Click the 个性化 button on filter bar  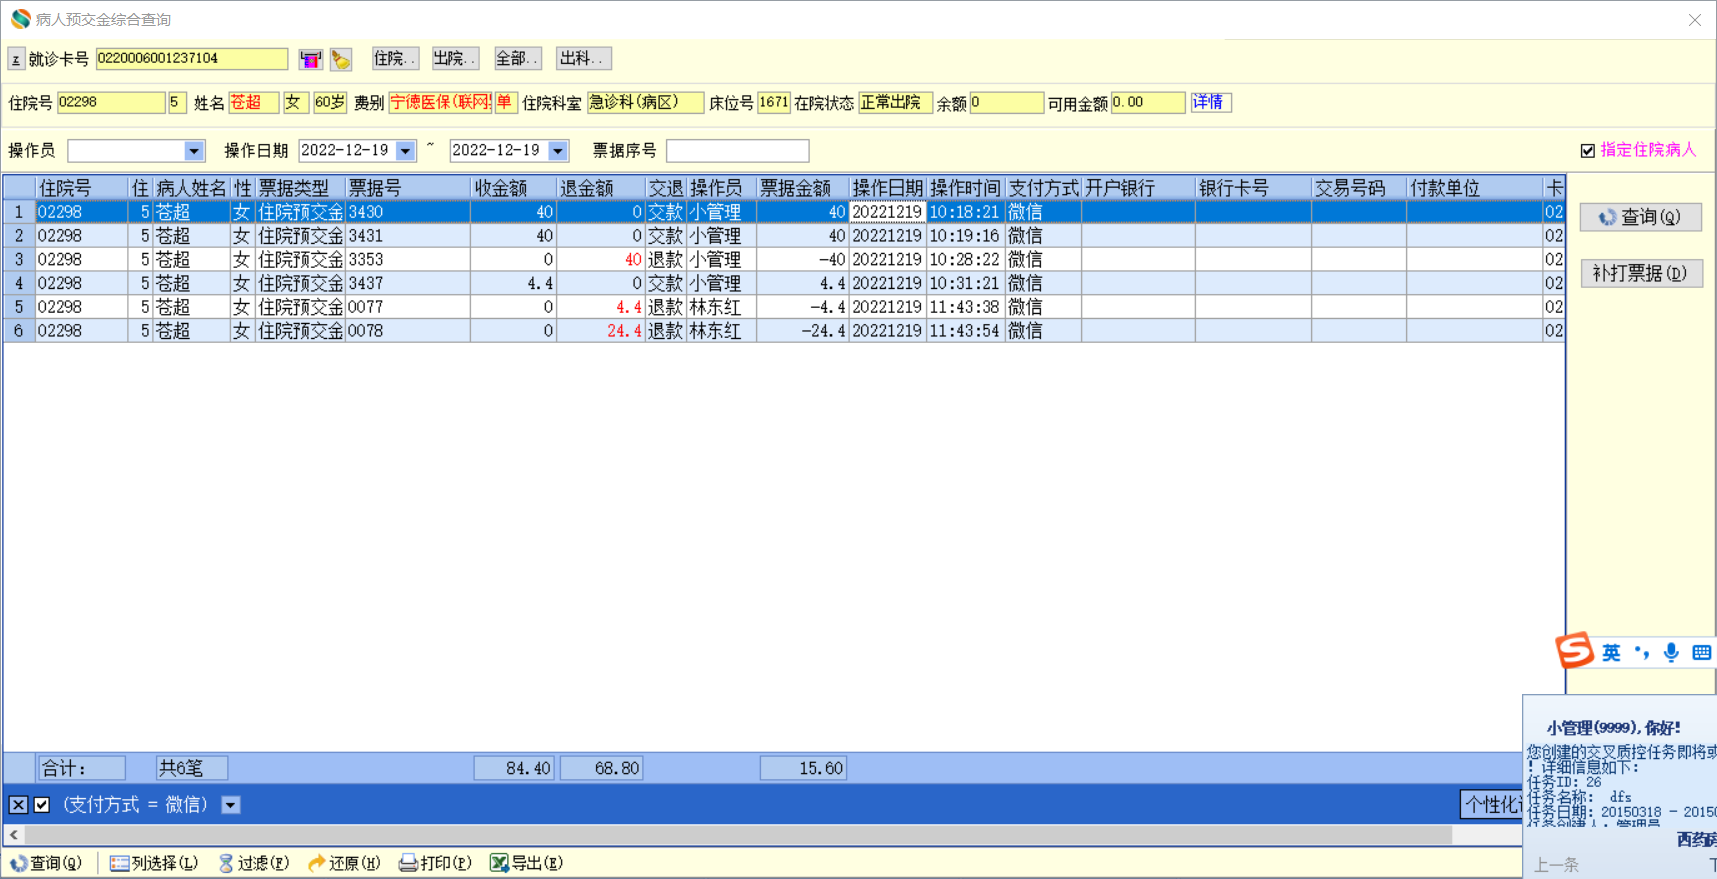1491,805
